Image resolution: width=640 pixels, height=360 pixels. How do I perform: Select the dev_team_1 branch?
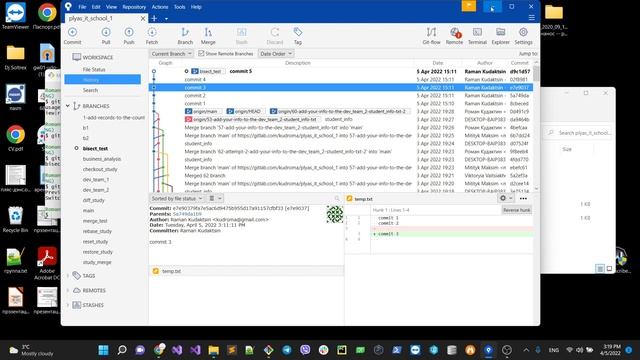pyautogui.click(x=96, y=180)
